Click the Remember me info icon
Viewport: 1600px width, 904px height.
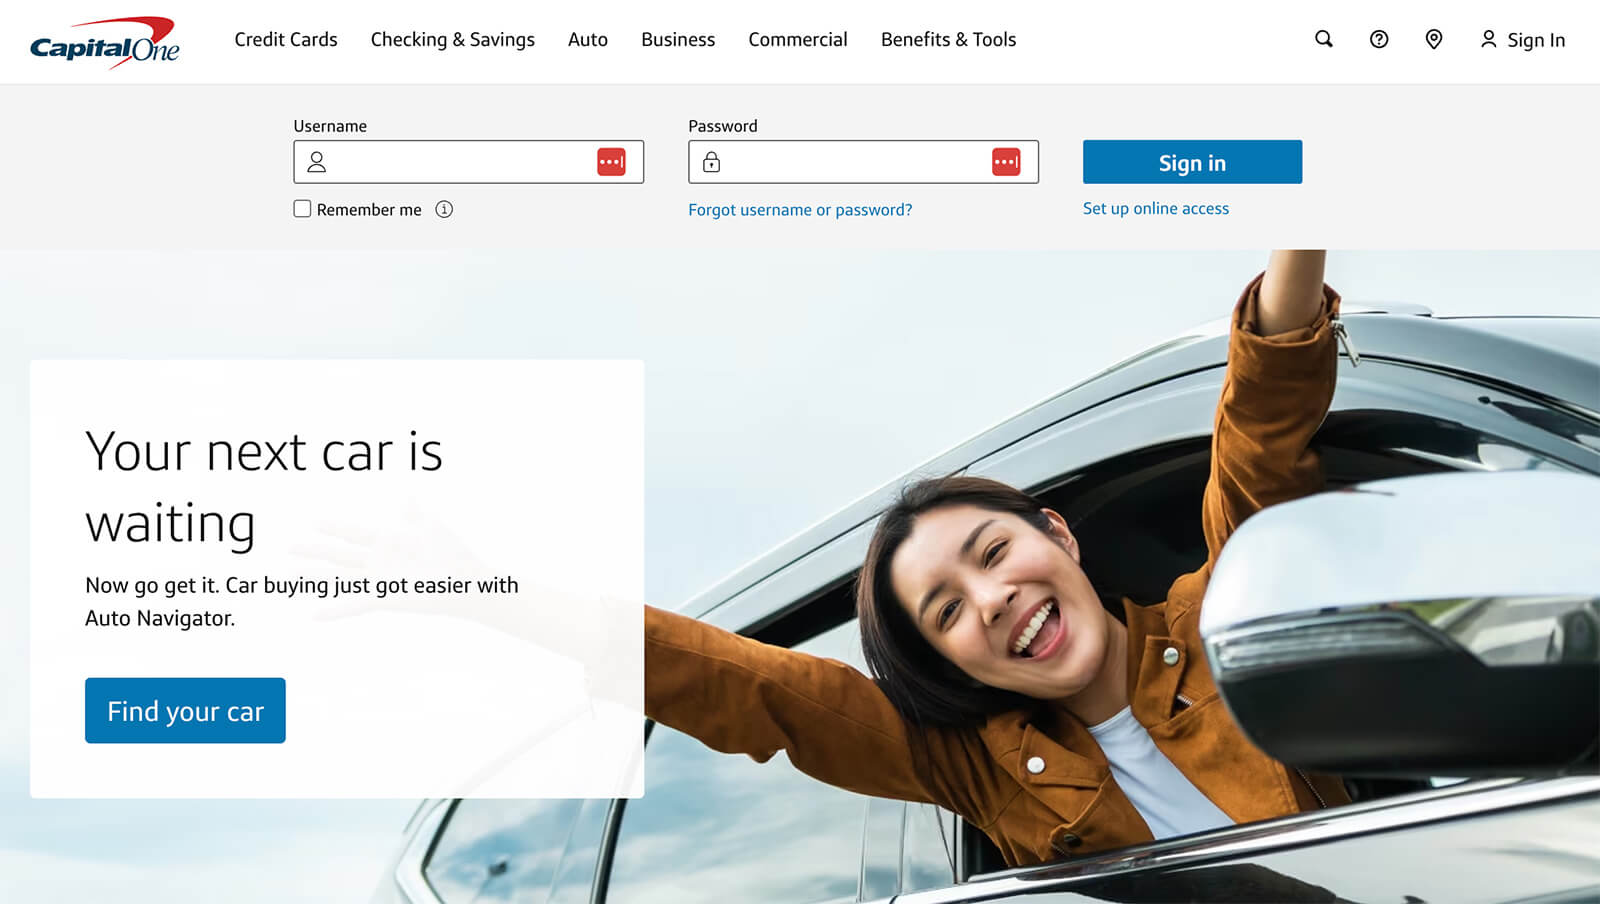click(444, 209)
